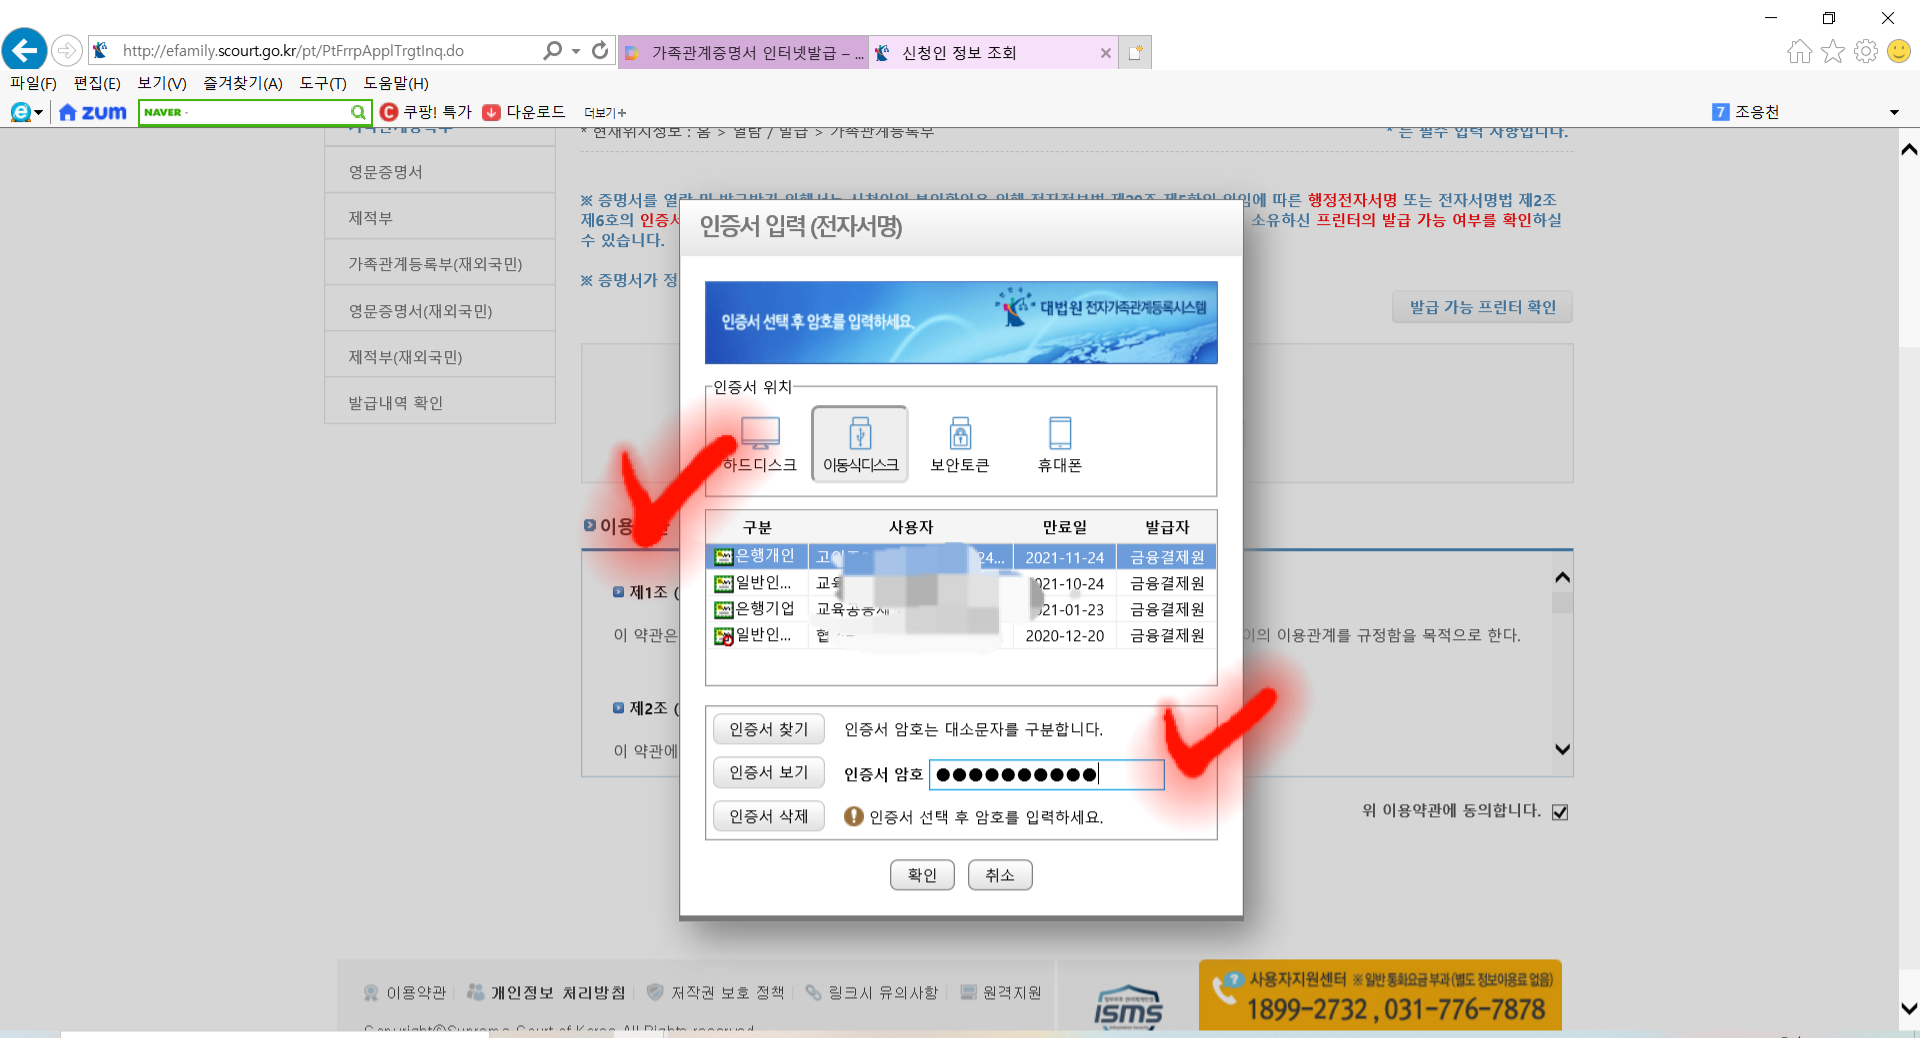
Task: Refresh the page with the reload icon
Action: pos(600,50)
